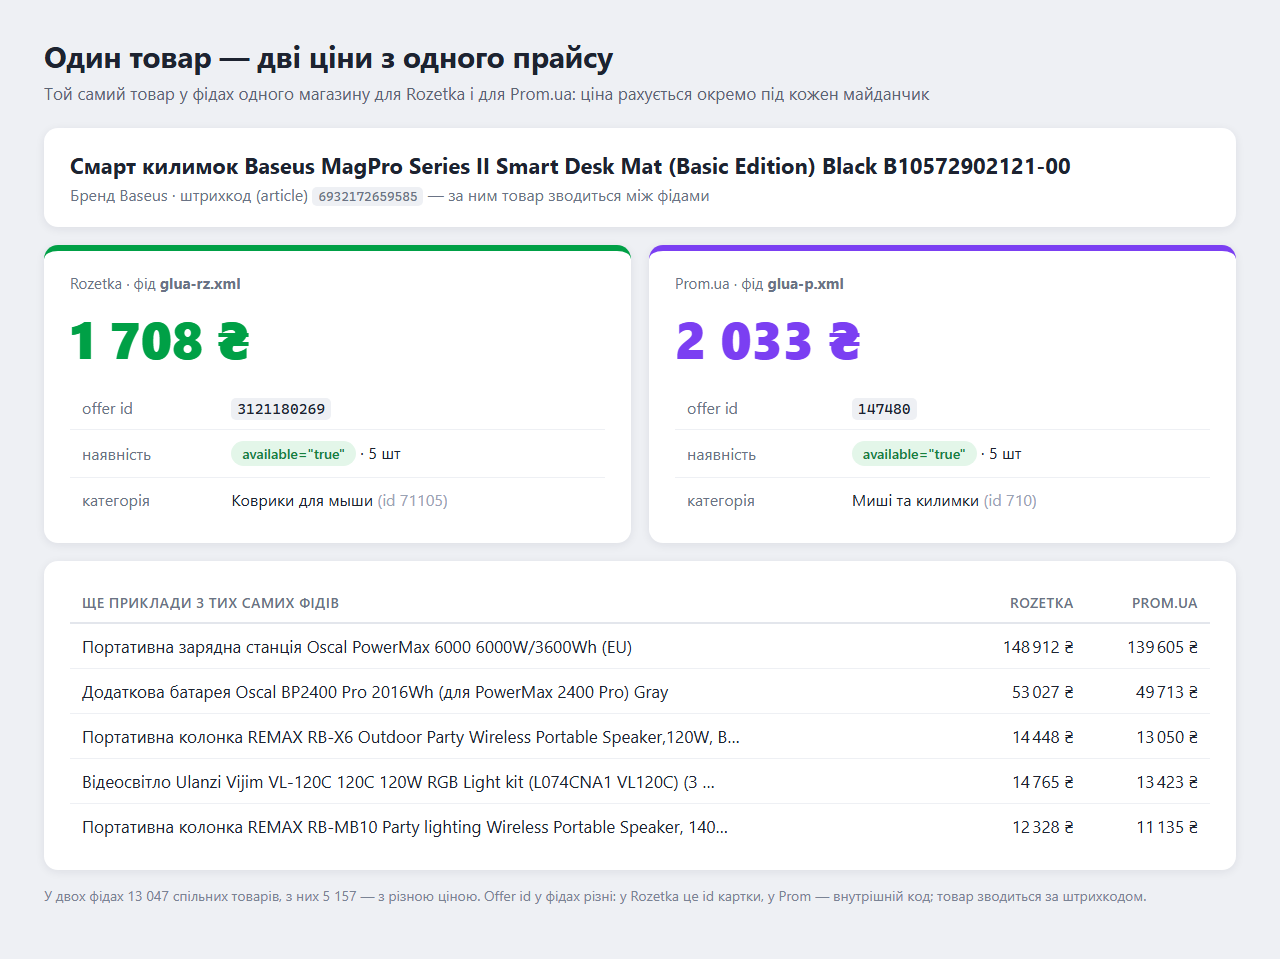Click price 13 423 ₴
Viewport: 1280px width, 959px height.
1166,782
